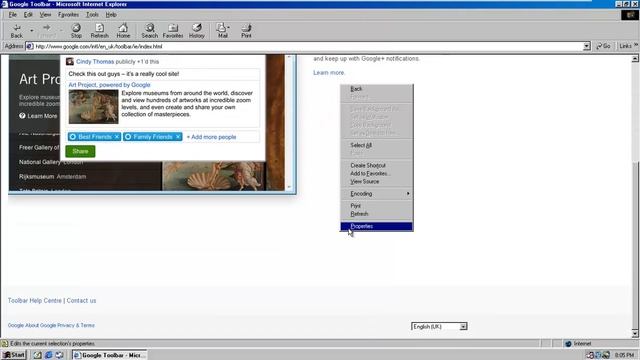
Task: Choose Back in the context menu
Action: 376,89
